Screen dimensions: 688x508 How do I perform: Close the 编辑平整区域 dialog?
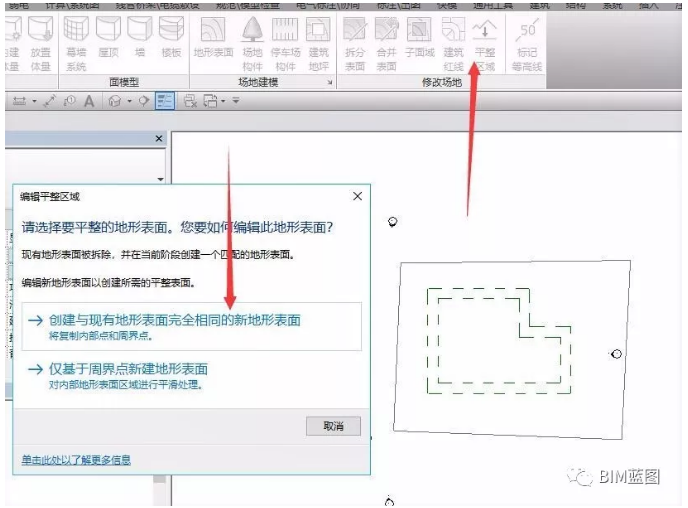pyautogui.click(x=358, y=196)
